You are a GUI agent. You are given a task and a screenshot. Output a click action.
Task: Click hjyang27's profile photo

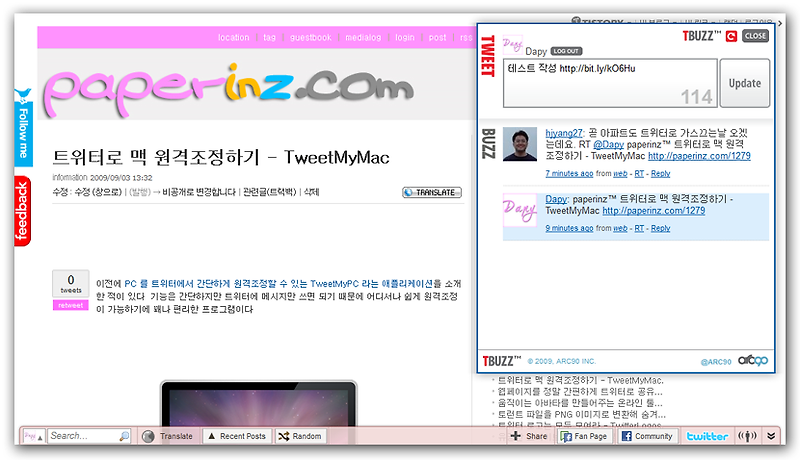coord(520,144)
